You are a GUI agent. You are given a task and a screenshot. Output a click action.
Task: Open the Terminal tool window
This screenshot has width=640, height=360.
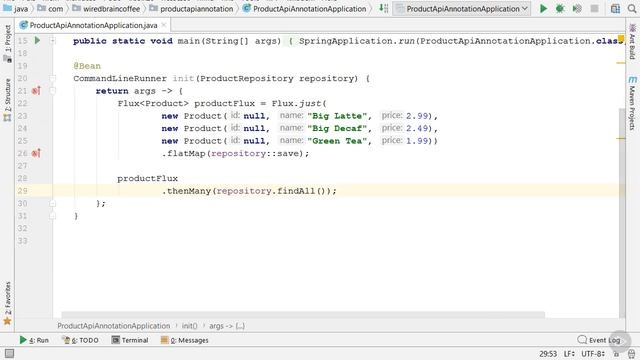coord(130,340)
